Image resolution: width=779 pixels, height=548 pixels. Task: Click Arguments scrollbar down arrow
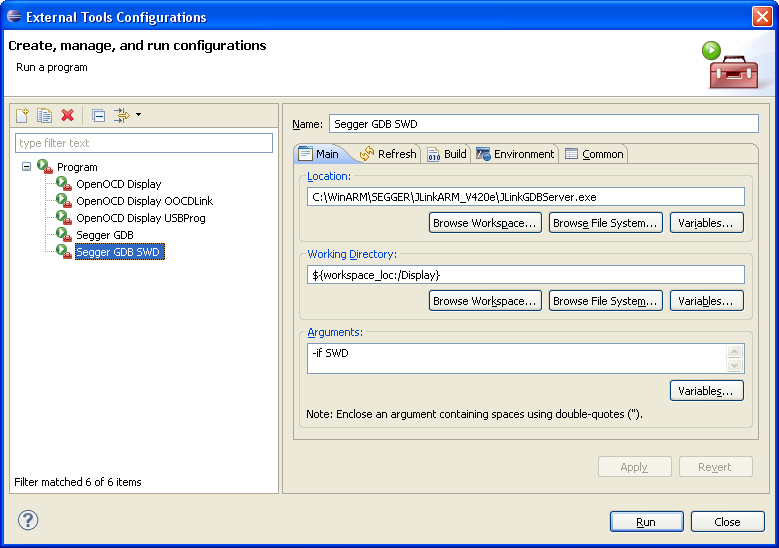(x=735, y=366)
